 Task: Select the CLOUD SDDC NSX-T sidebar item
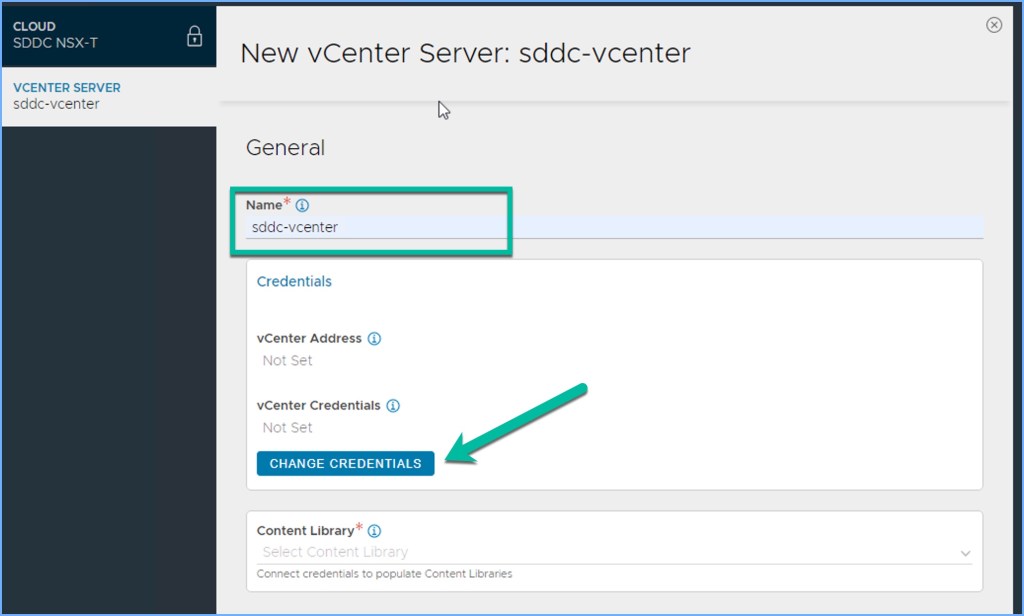pos(90,35)
